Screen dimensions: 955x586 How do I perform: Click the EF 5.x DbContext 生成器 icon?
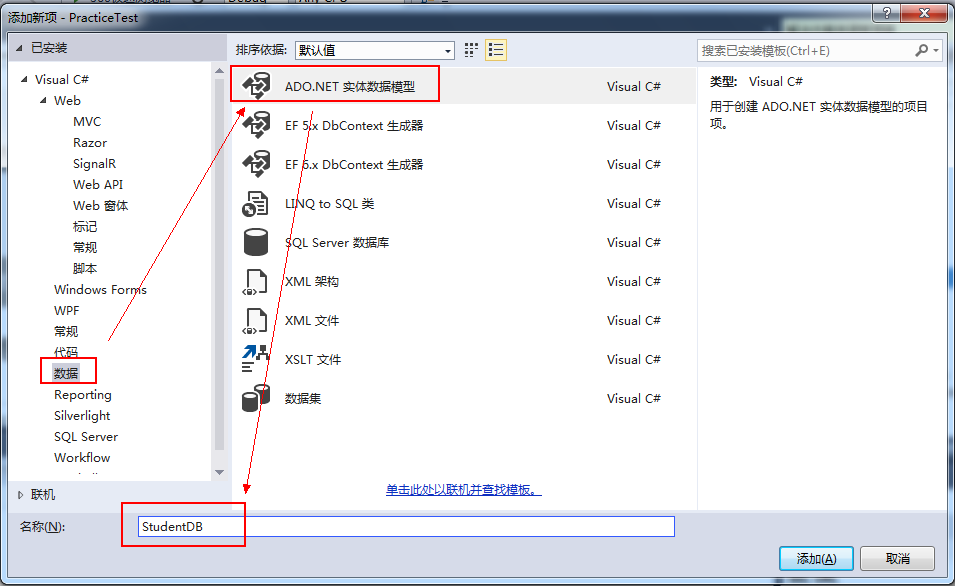click(256, 125)
